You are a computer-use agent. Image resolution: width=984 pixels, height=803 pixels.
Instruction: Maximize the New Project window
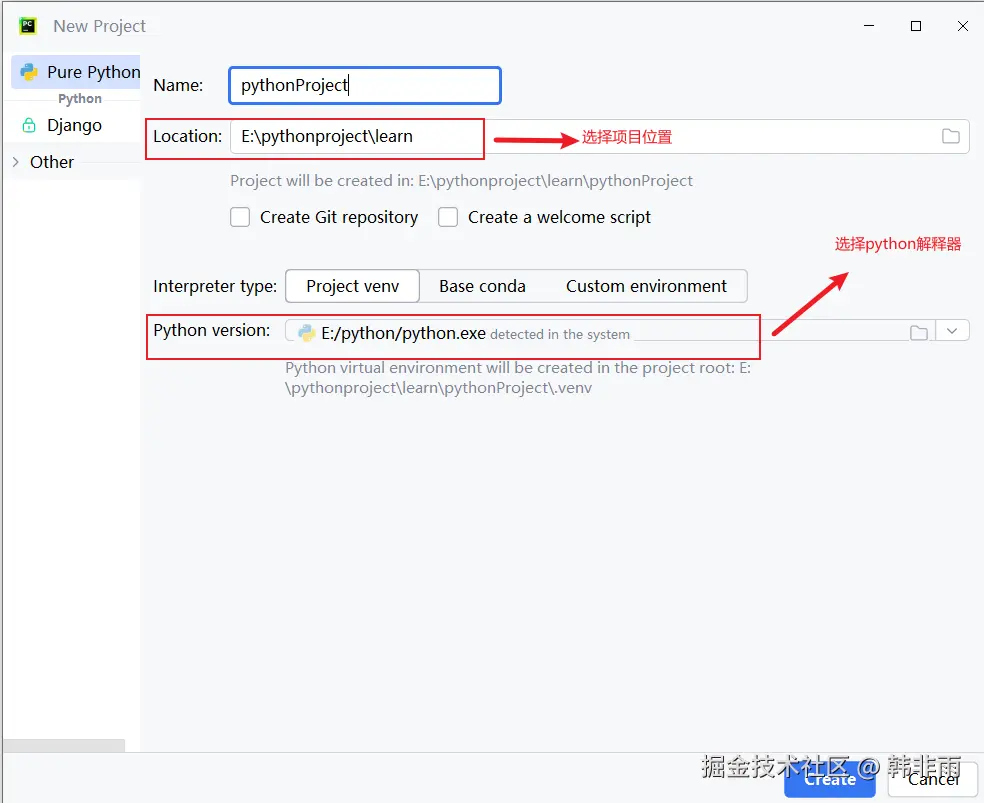click(916, 26)
